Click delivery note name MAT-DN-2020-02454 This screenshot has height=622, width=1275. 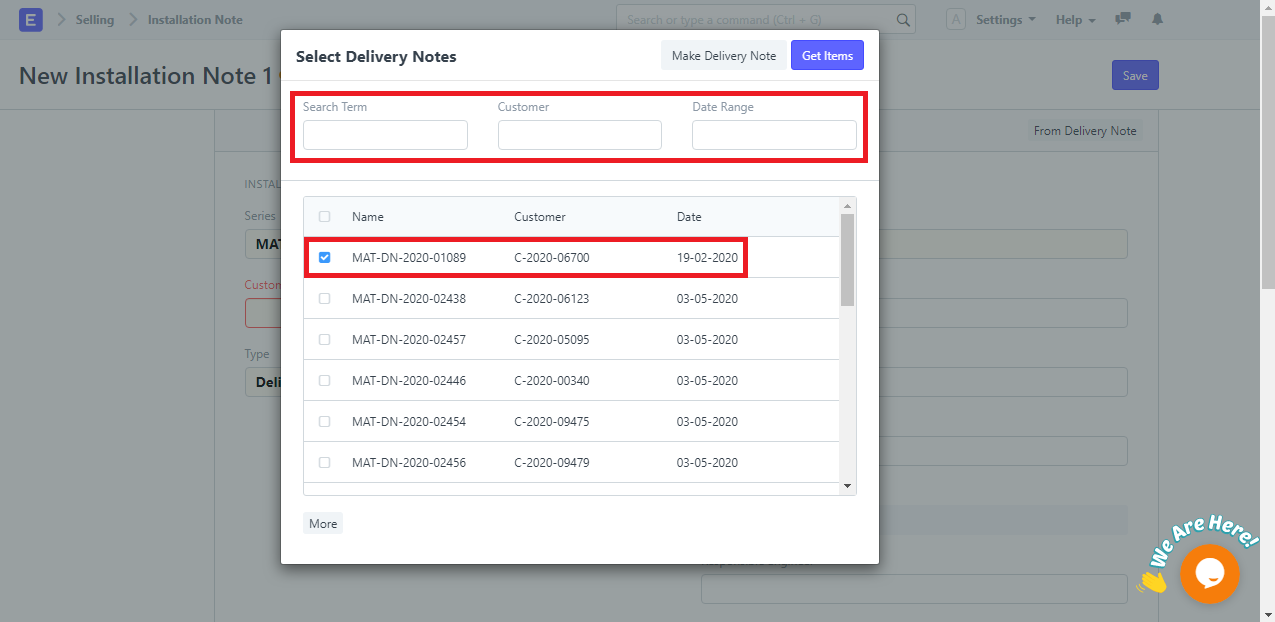tap(409, 422)
